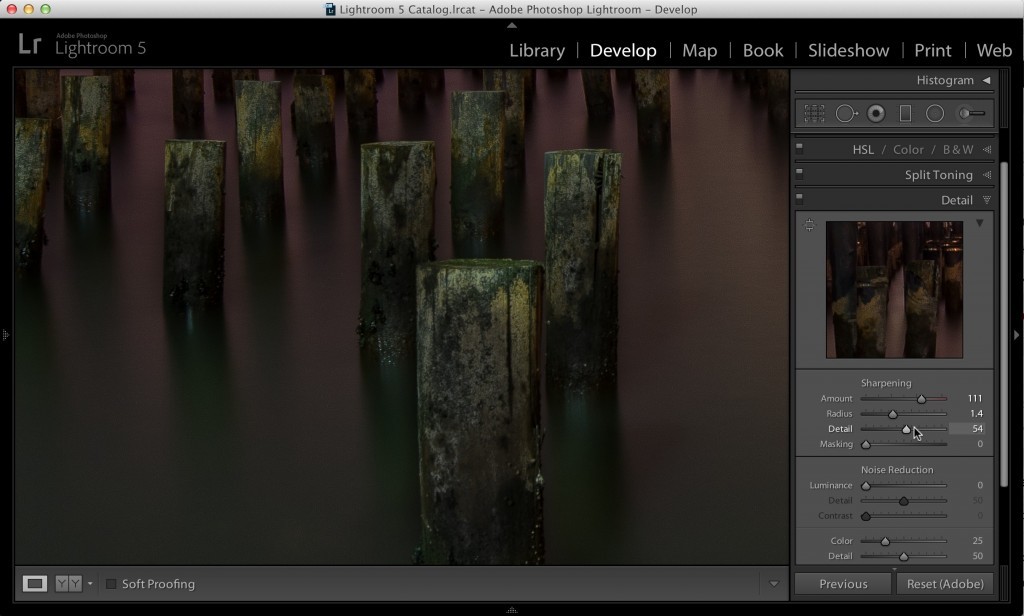Click the main pier pilings photo
The height and width of the screenshot is (616, 1024).
[402, 317]
